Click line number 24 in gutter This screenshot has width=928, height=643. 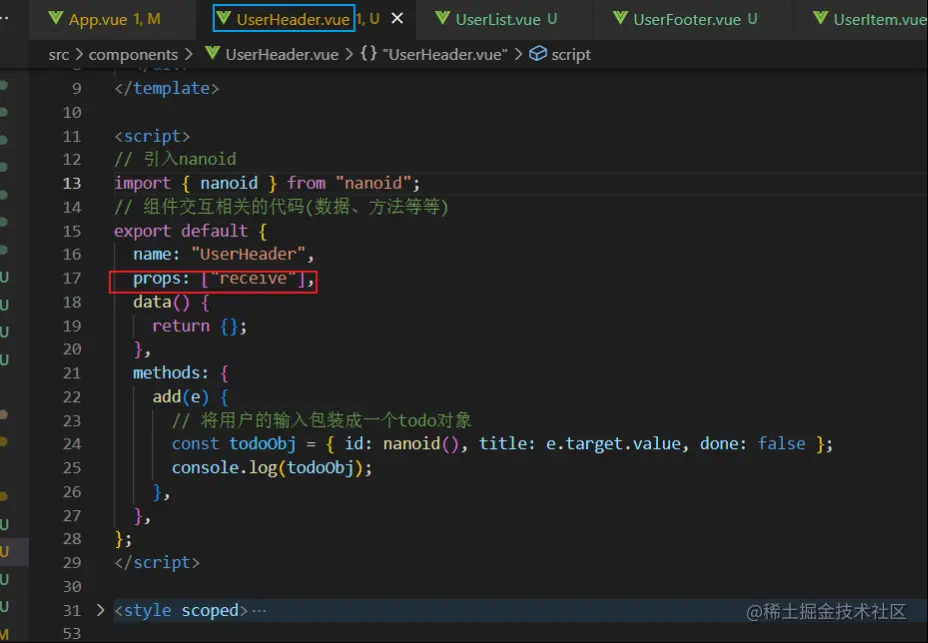(x=72, y=444)
